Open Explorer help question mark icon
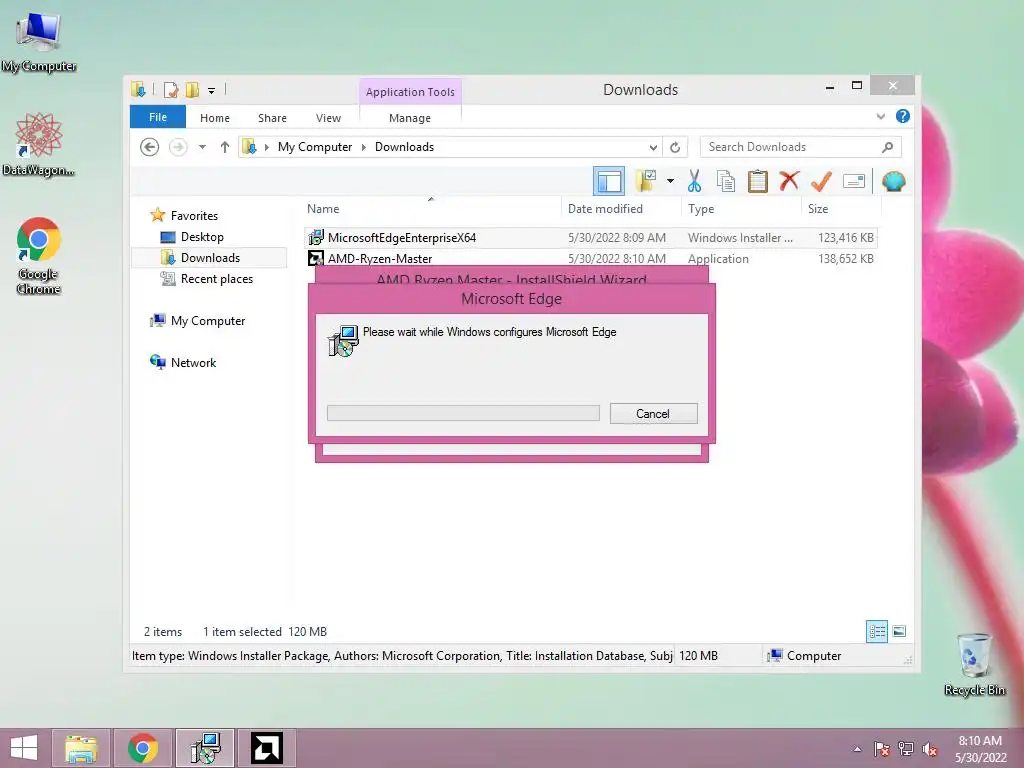 pos(903,116)
